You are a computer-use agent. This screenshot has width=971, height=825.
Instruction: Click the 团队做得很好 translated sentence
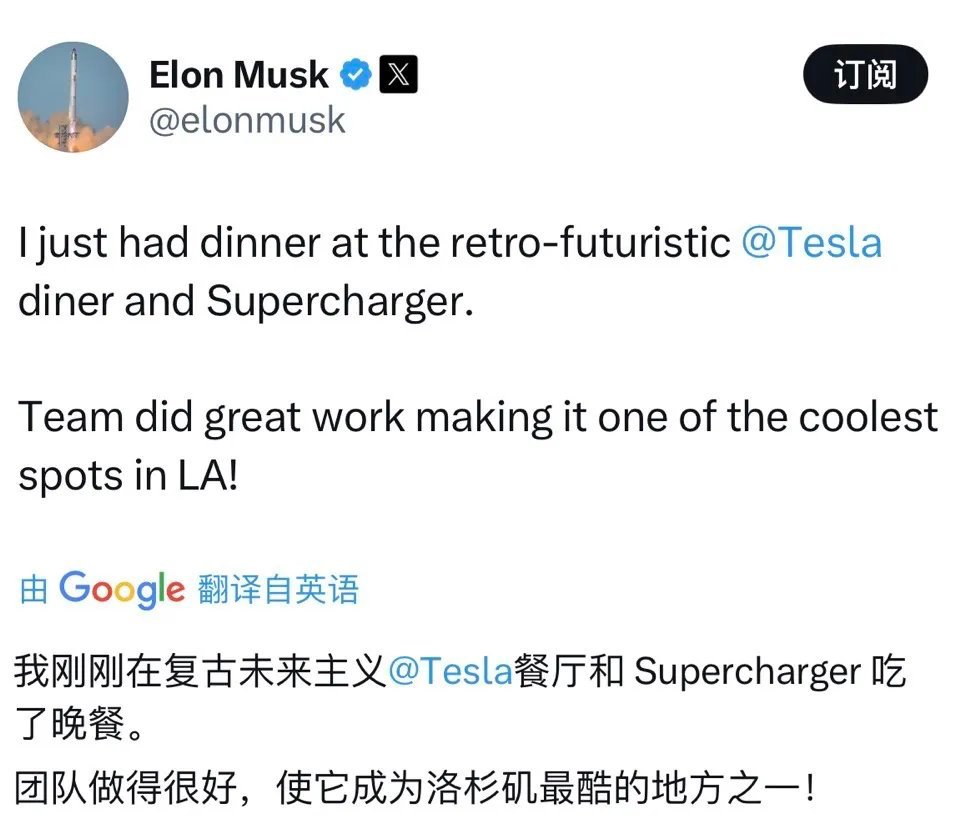coord(126,788)
